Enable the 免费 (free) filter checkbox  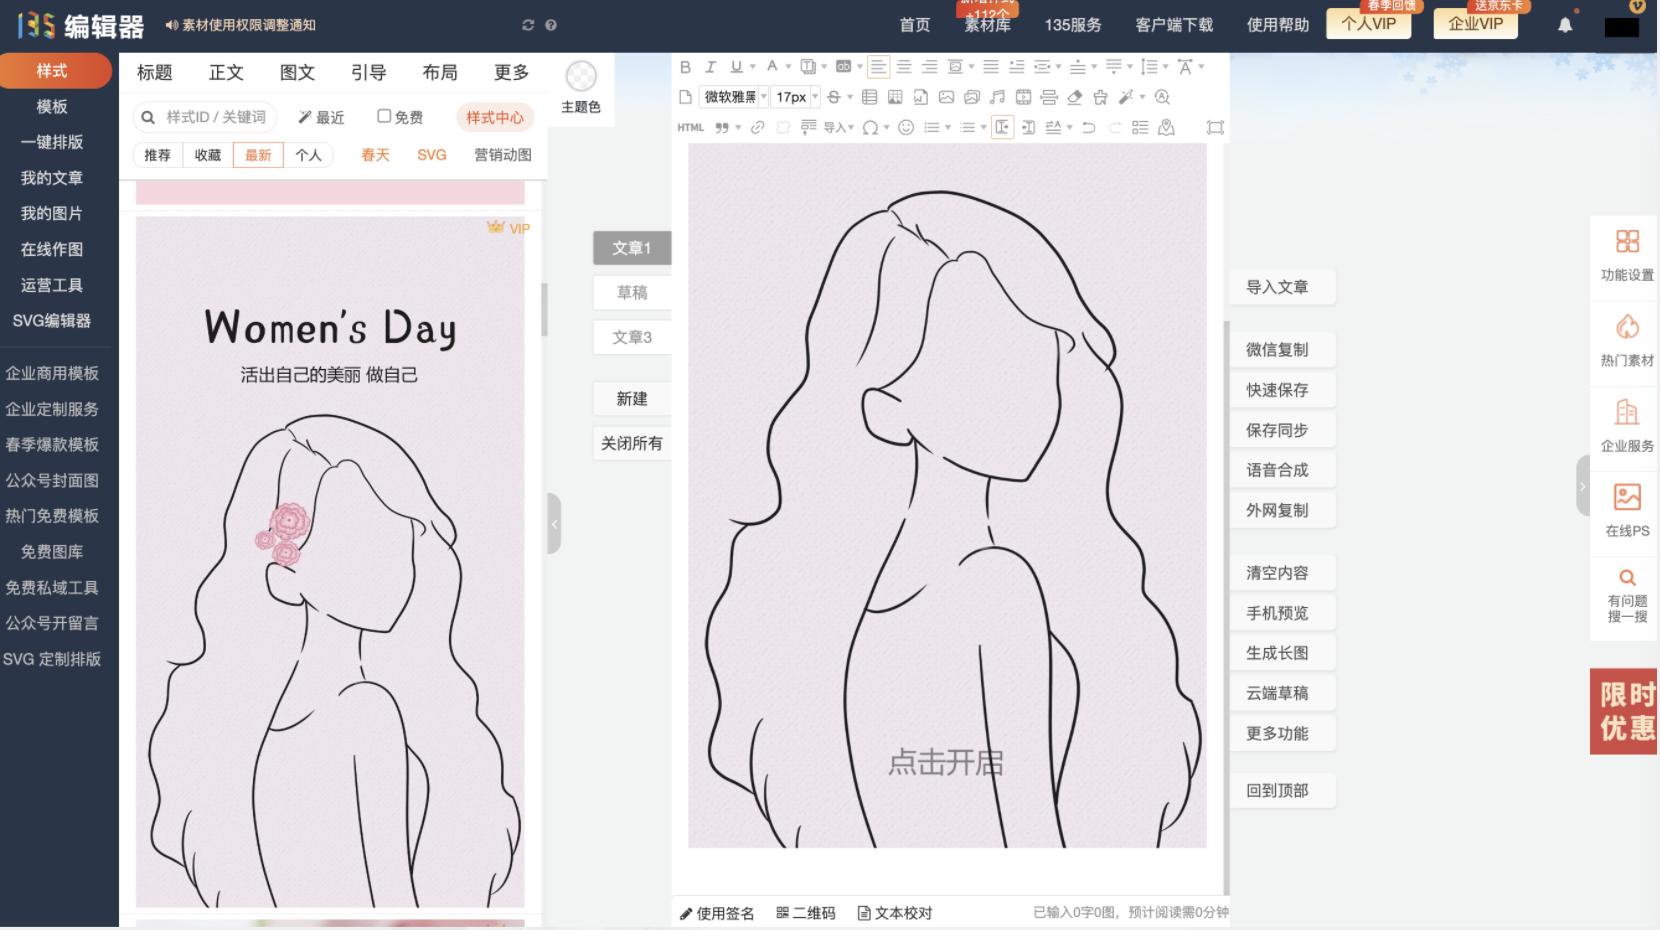click(x=385, y=117)
